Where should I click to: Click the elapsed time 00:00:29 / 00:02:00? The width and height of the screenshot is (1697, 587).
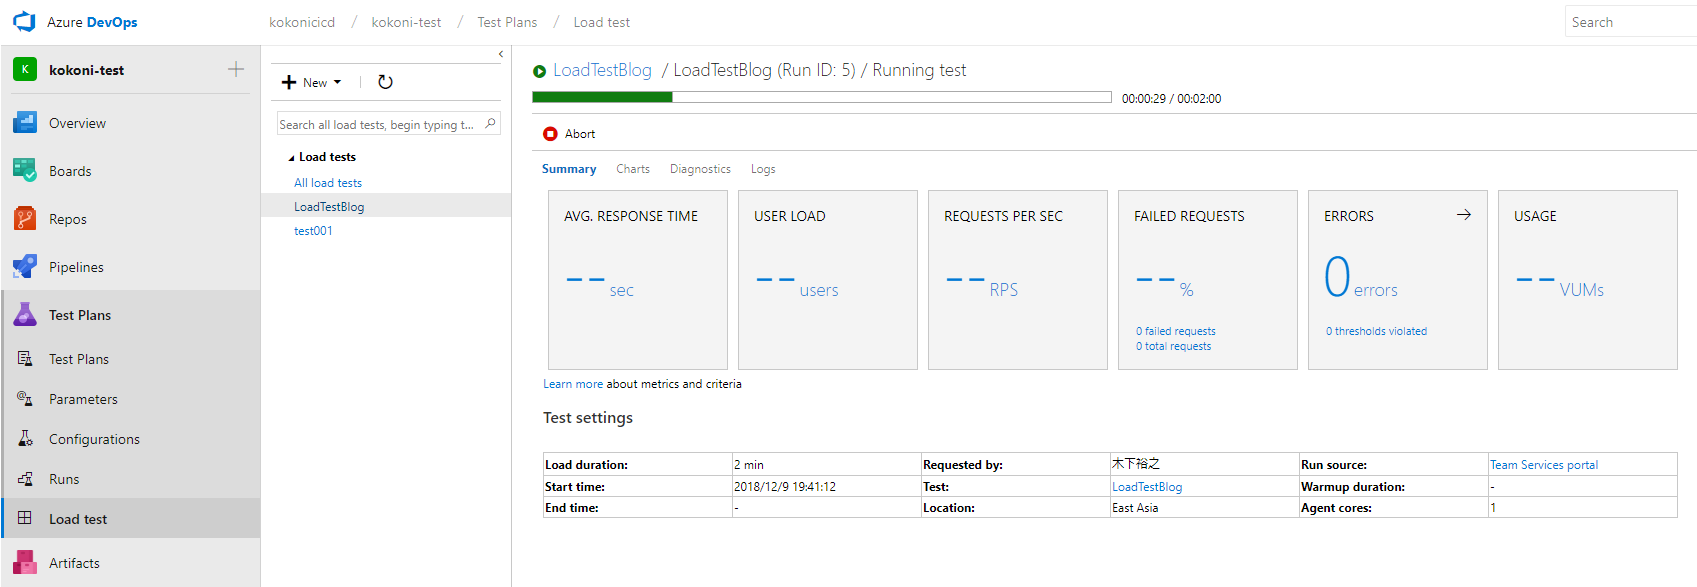pyautogui.click(x=1171, y=99)
